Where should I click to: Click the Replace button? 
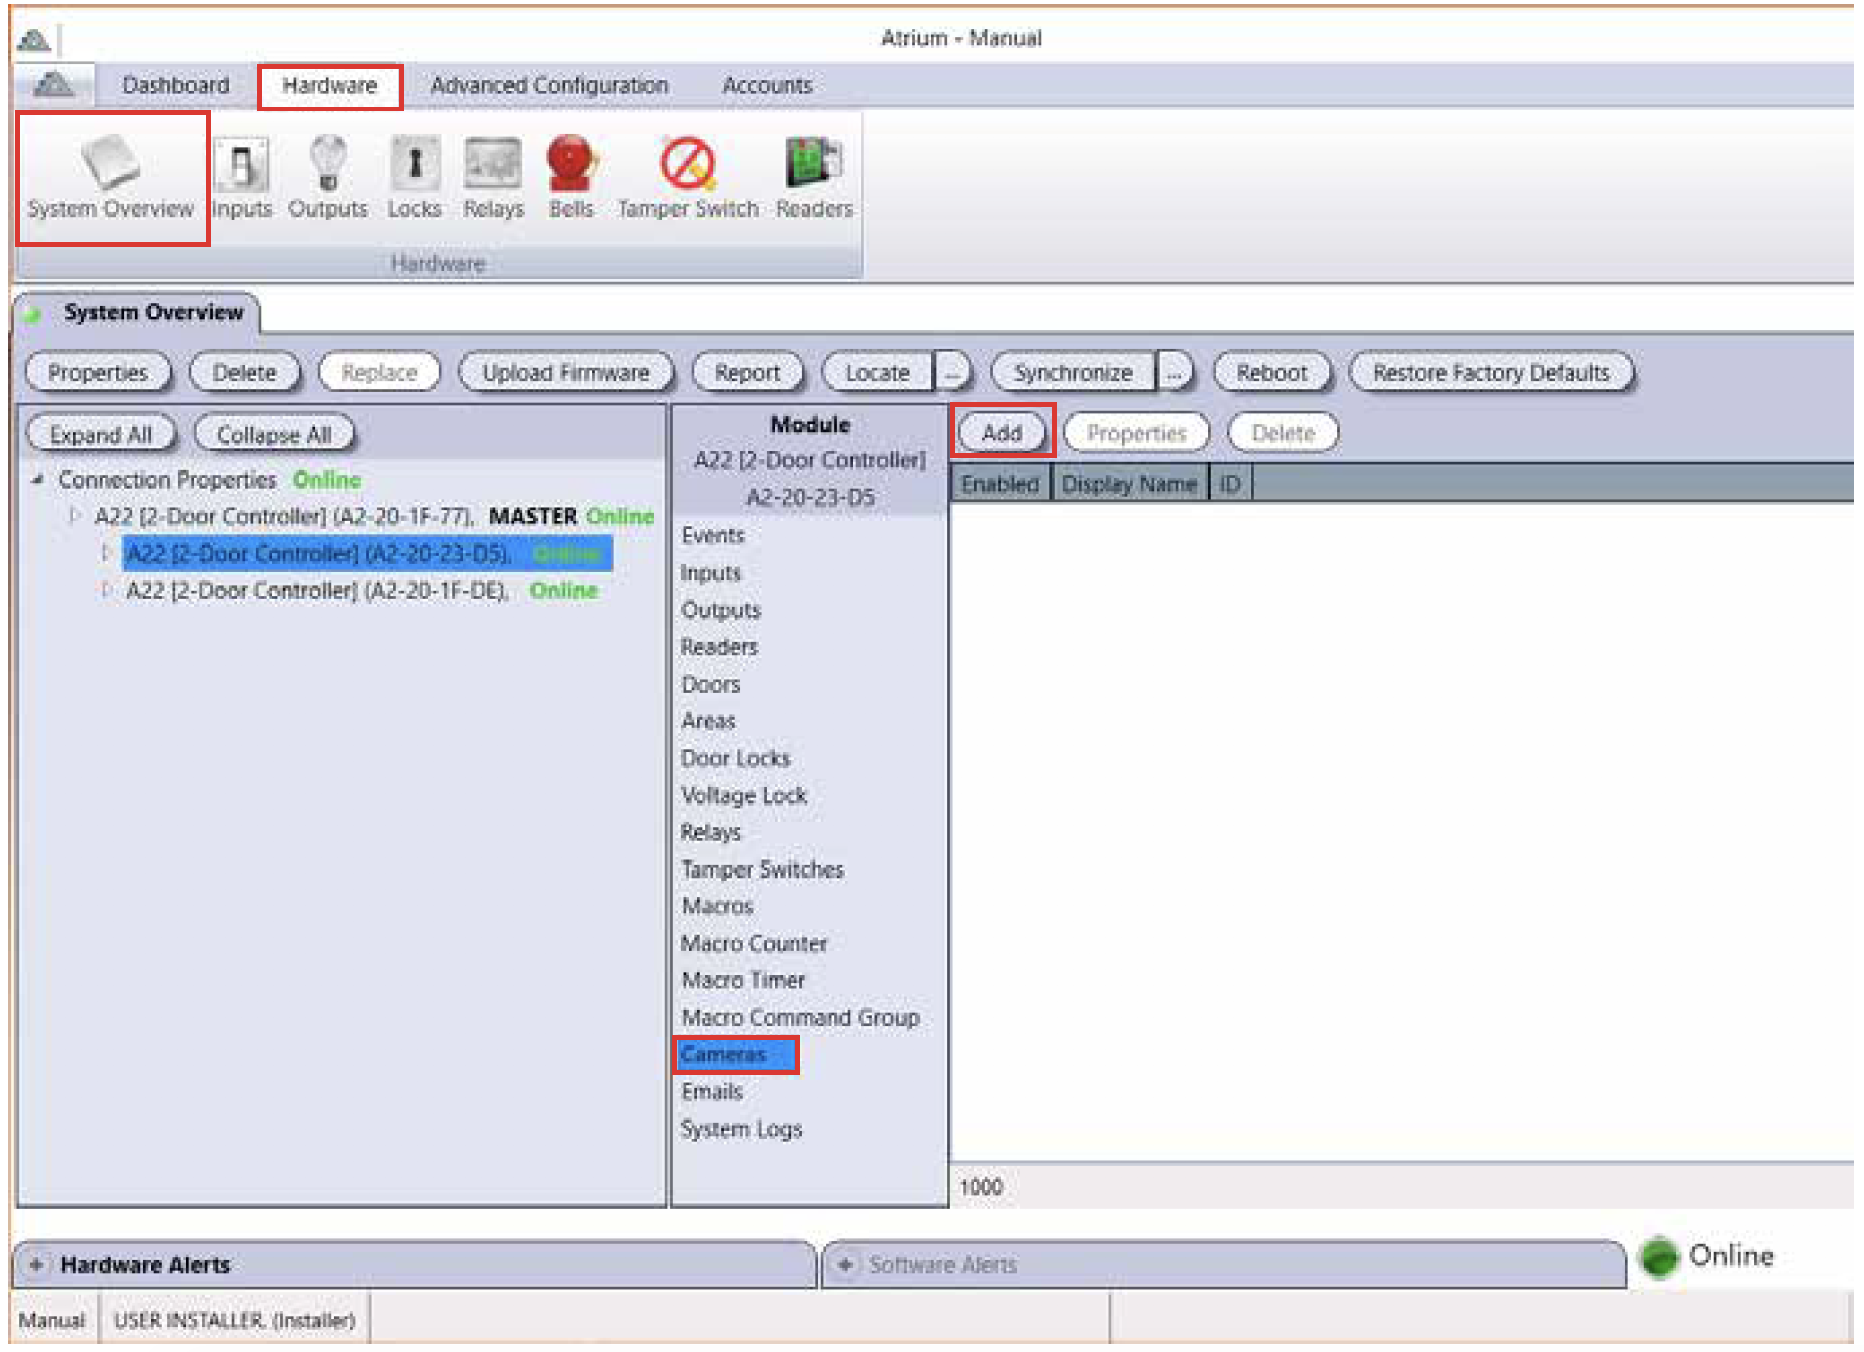click(x=379, y=373)
